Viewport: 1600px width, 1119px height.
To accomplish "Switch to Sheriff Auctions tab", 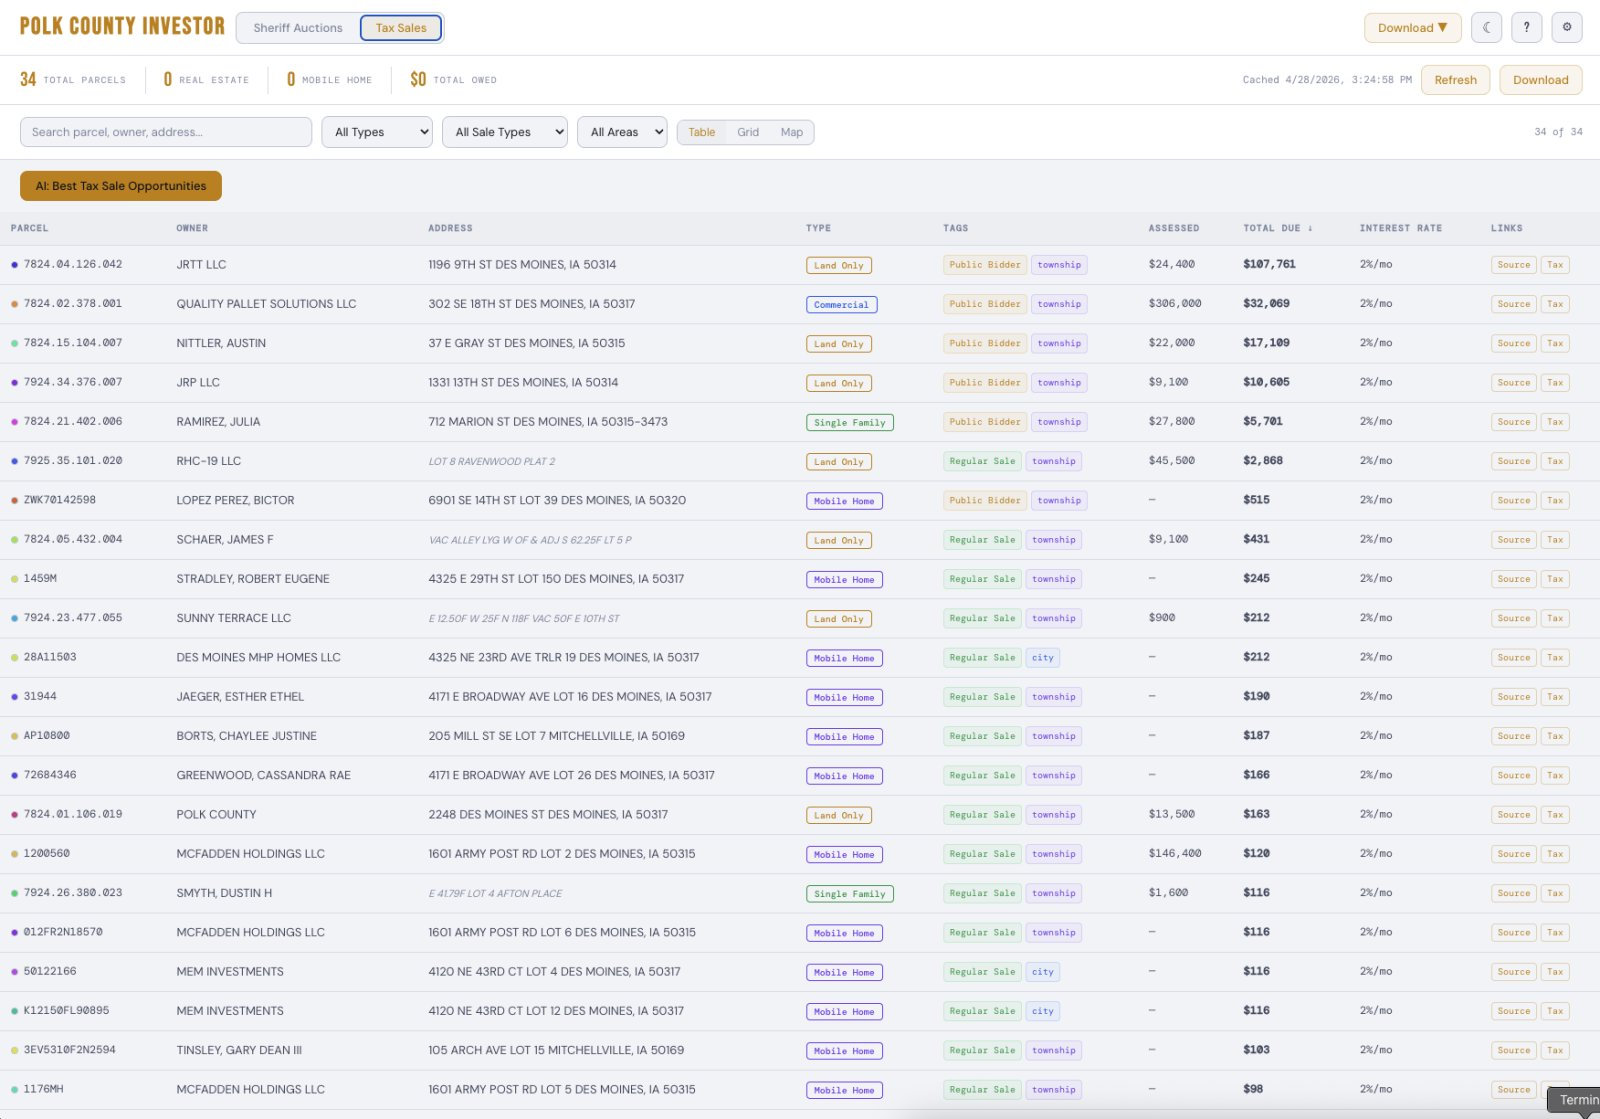I will pyautogui.click(x=298, y=28).
